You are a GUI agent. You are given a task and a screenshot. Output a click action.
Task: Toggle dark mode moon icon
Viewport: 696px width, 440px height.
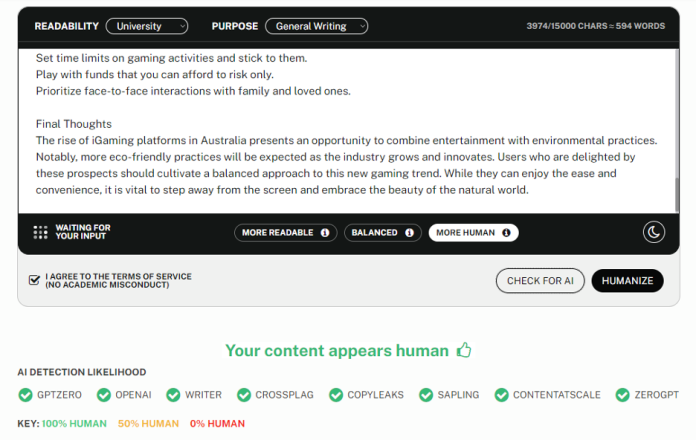pos(653,232)
